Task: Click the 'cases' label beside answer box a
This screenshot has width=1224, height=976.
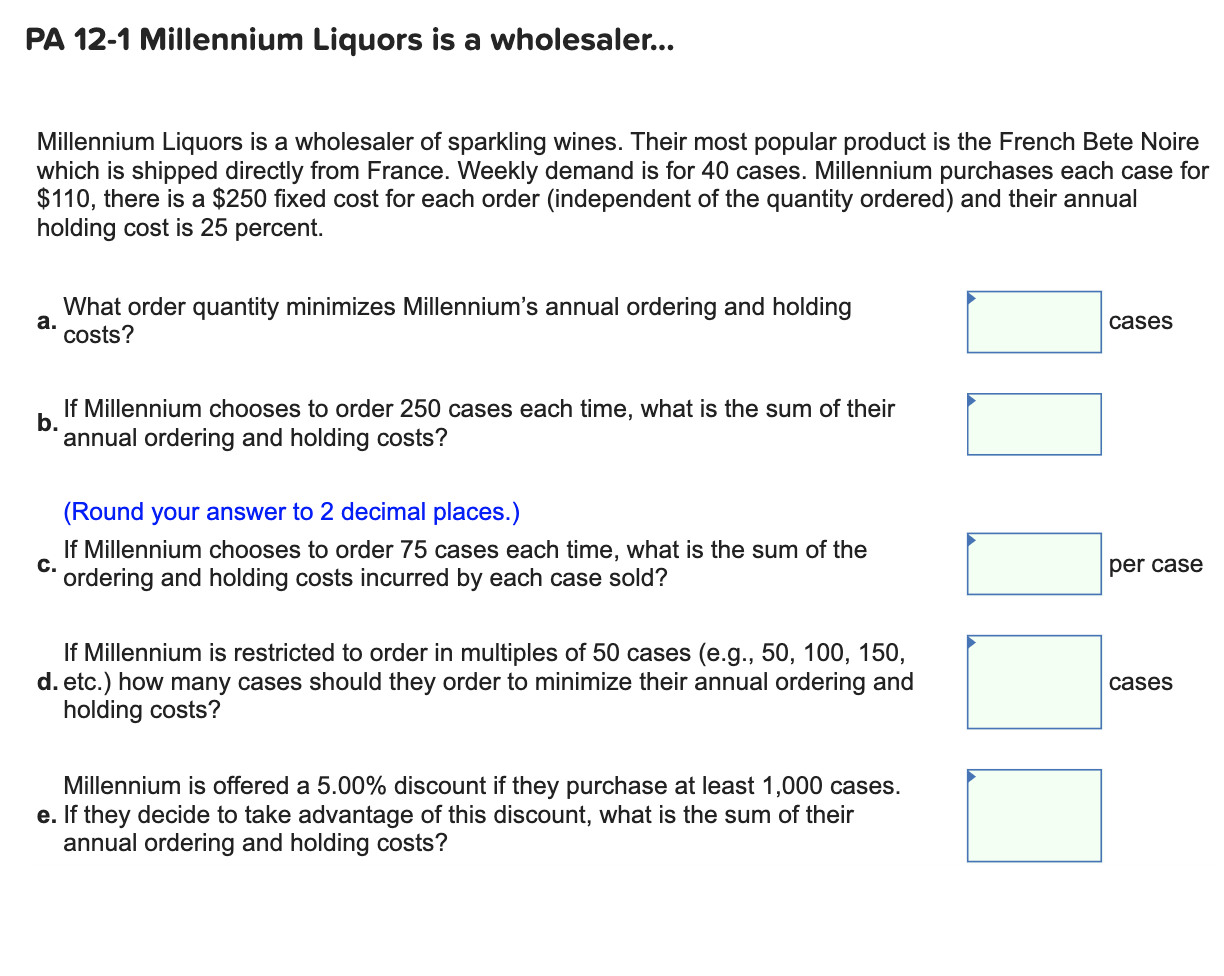Action: point(1140,321)
